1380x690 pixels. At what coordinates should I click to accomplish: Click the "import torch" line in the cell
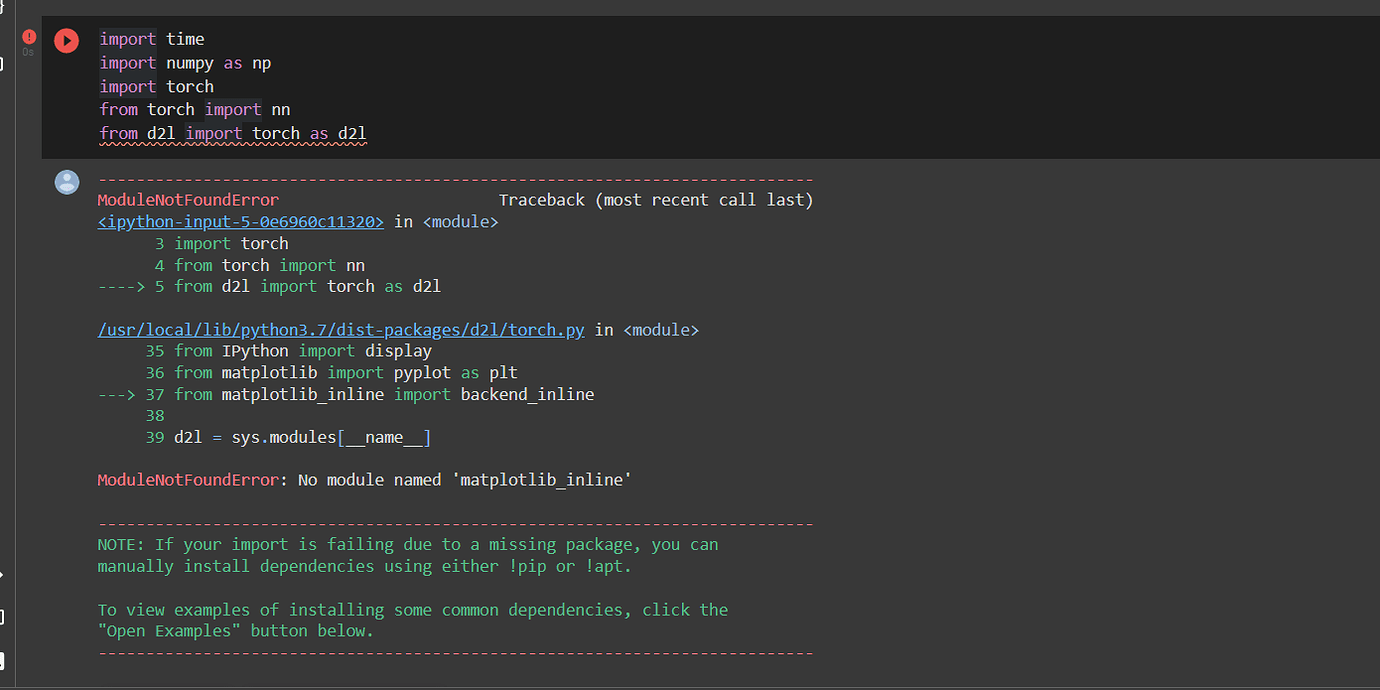156,86
